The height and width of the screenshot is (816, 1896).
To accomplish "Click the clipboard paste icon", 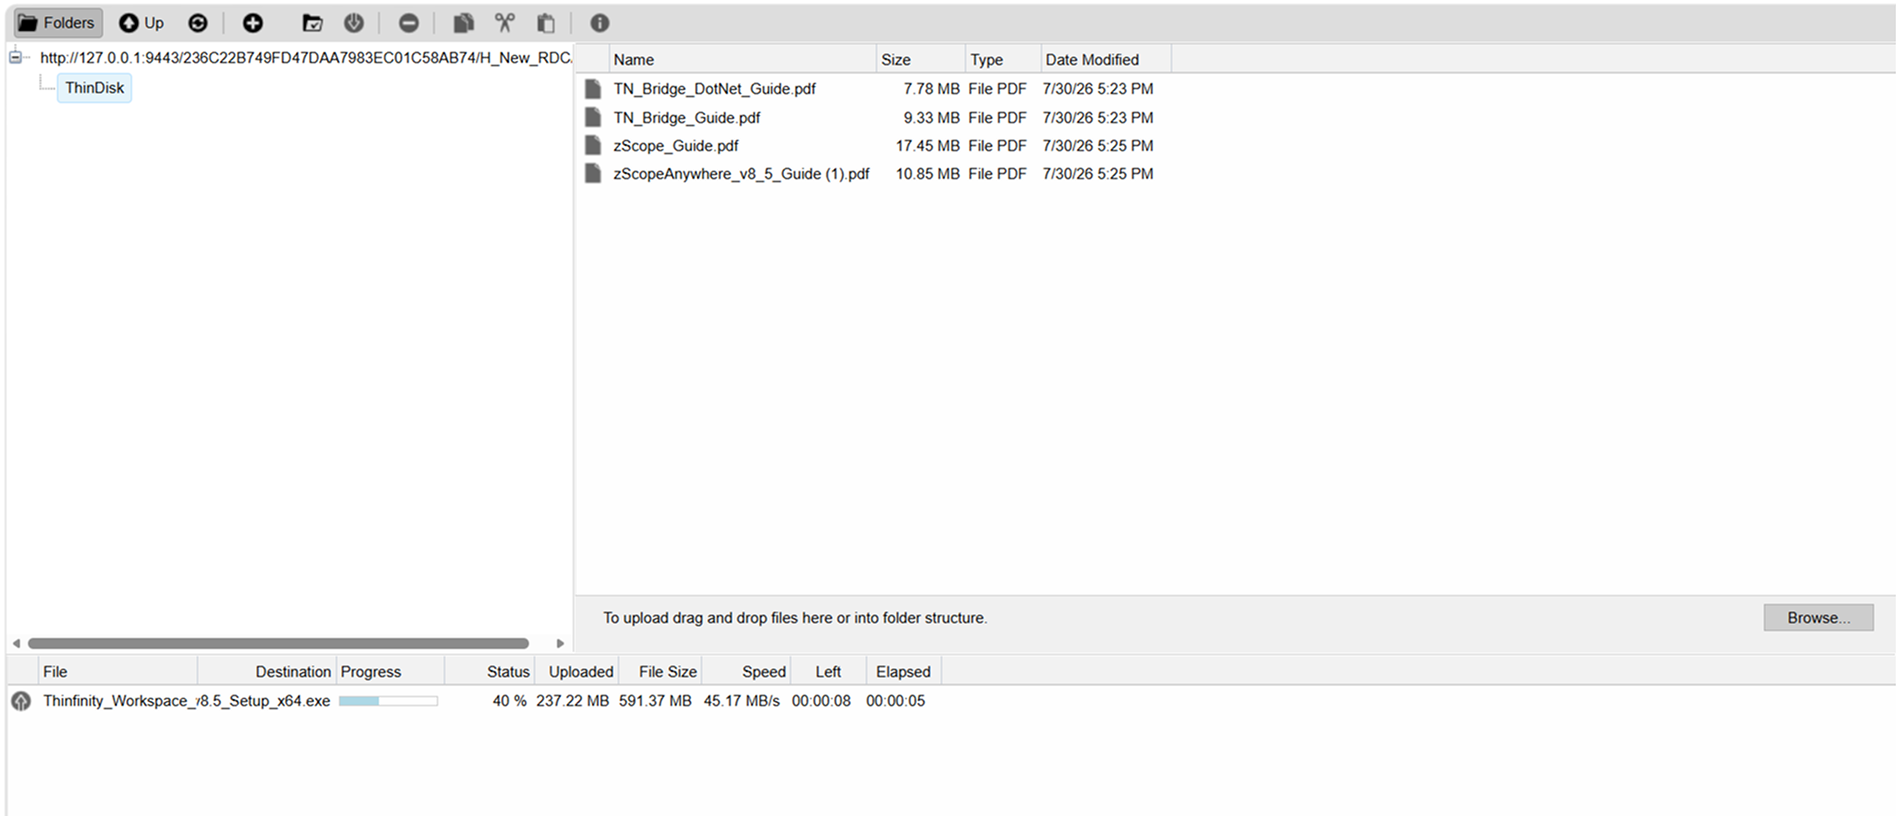I will pyautogui.click(x=546, y=23).
